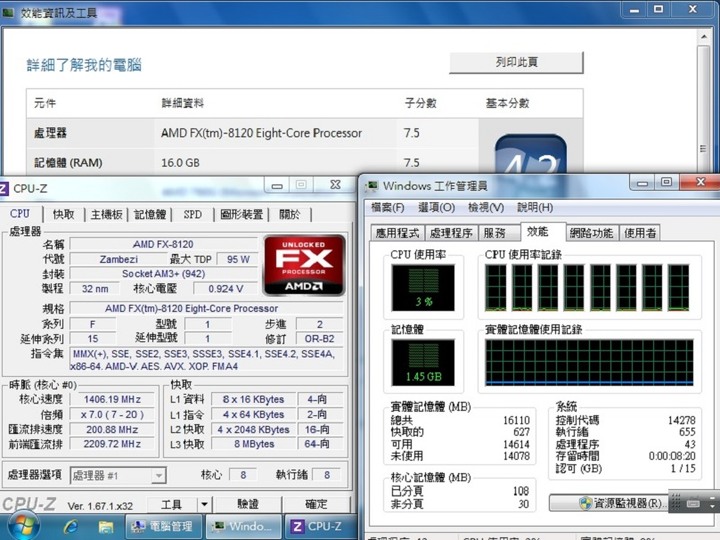Switch to the 服務 tab
The image size is (720, 540).
coord(499,233)
